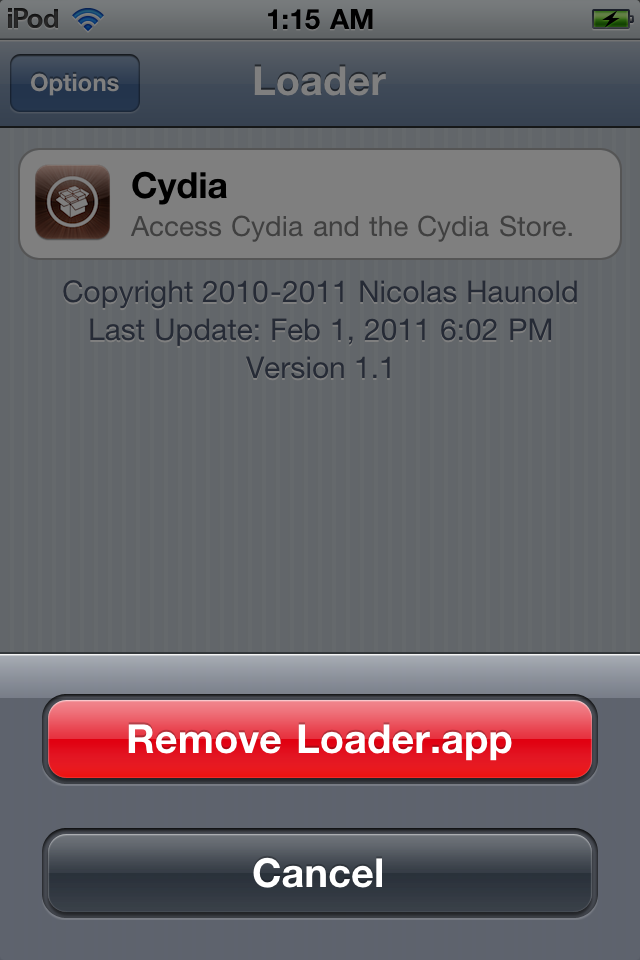640x960 pixels.
Task: Click 'Access Cydia and the Cydia Store' description
Action: coord(352,227)
